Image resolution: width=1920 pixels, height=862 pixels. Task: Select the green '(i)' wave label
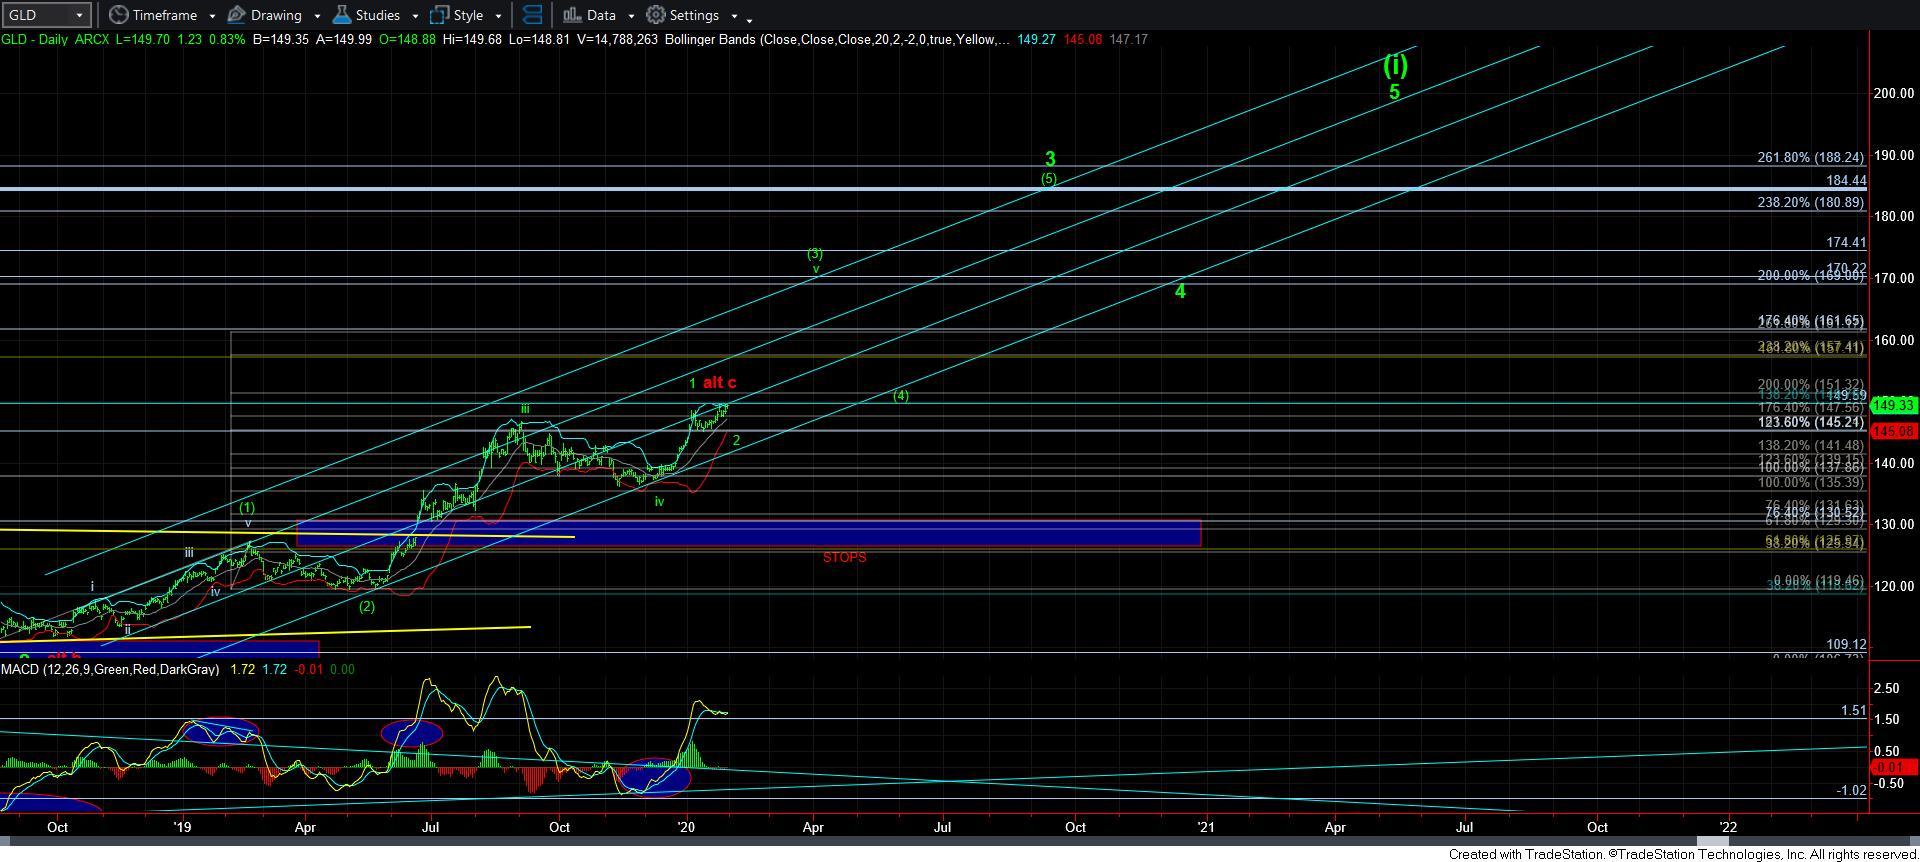(1395, 66)
